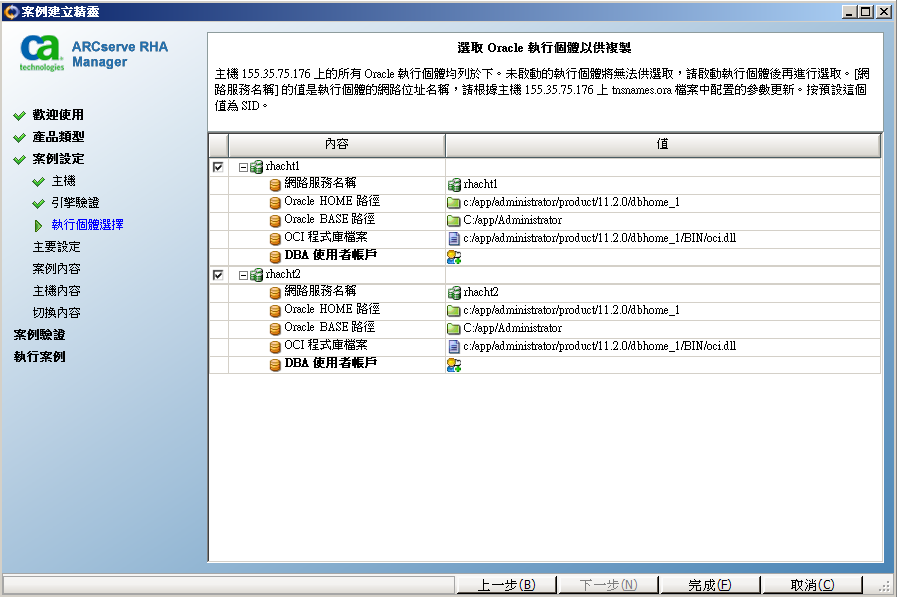Click the user icon in rhacht2 DBA account value
The height and width of the screenshot is (597, 897).
pos(454,365)
